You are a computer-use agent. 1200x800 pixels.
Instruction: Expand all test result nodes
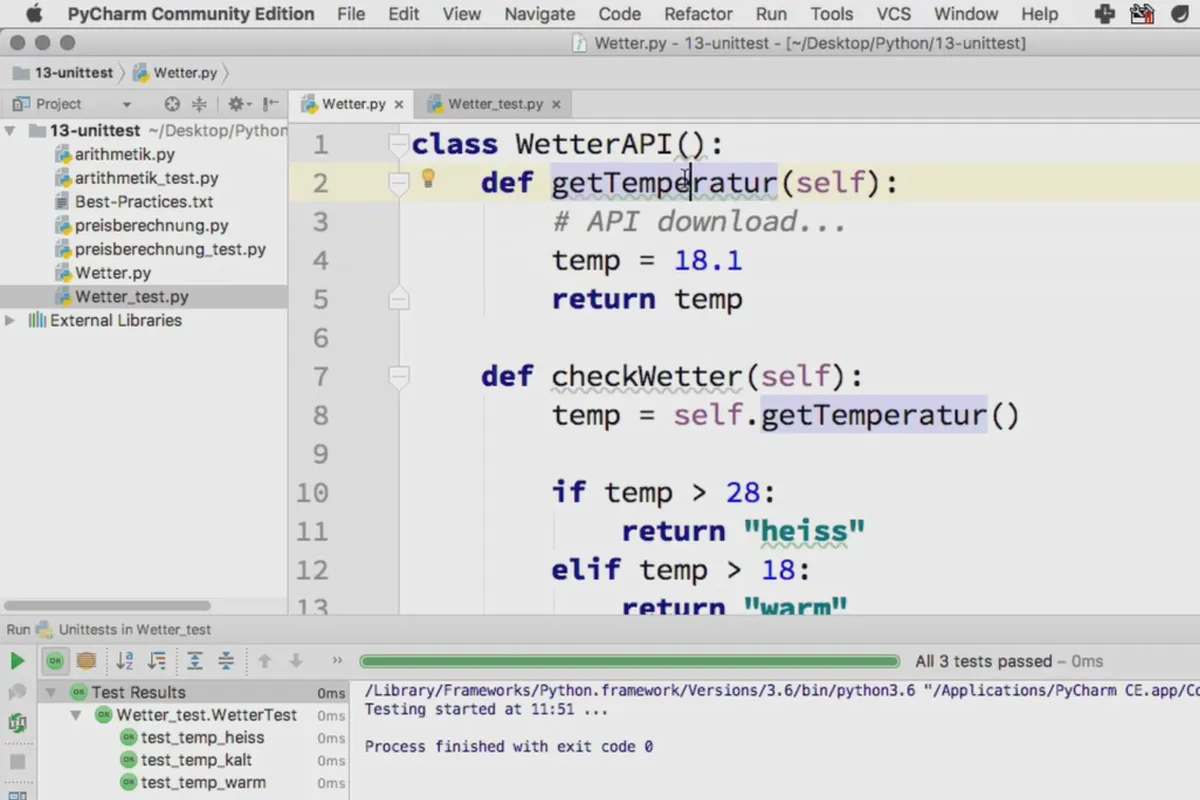(195, 661)
